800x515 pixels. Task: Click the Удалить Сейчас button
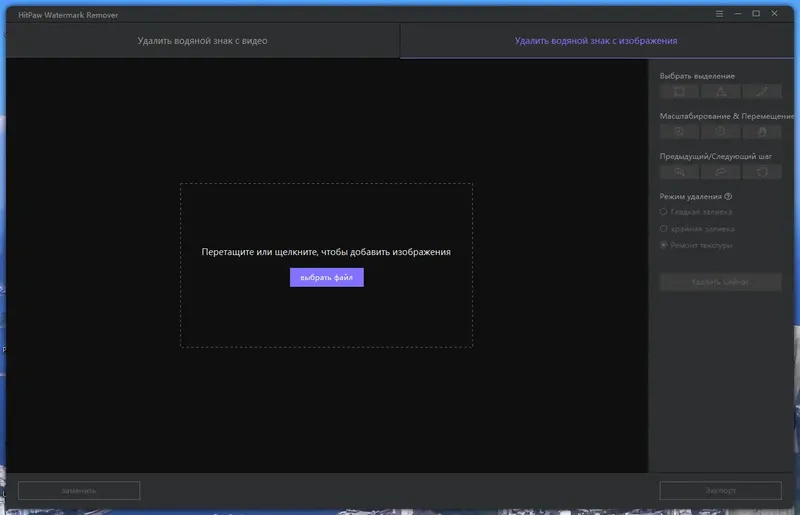(x=720, y=282)
